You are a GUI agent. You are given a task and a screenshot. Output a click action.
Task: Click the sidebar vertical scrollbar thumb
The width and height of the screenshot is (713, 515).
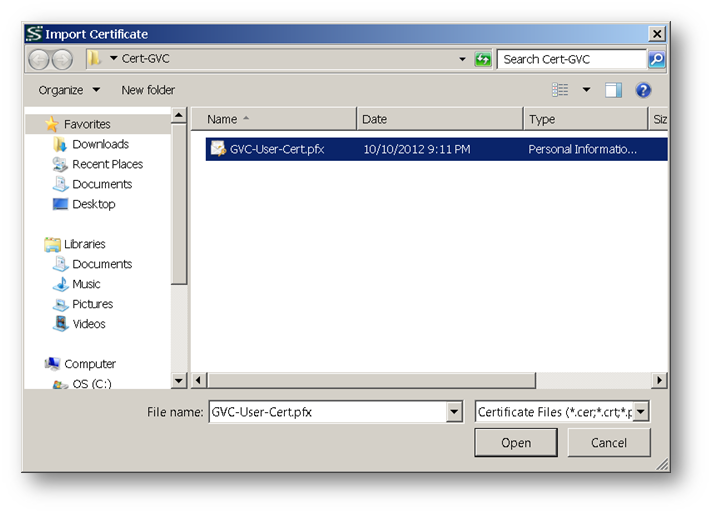pyautogui.click(x=179, y=204)
